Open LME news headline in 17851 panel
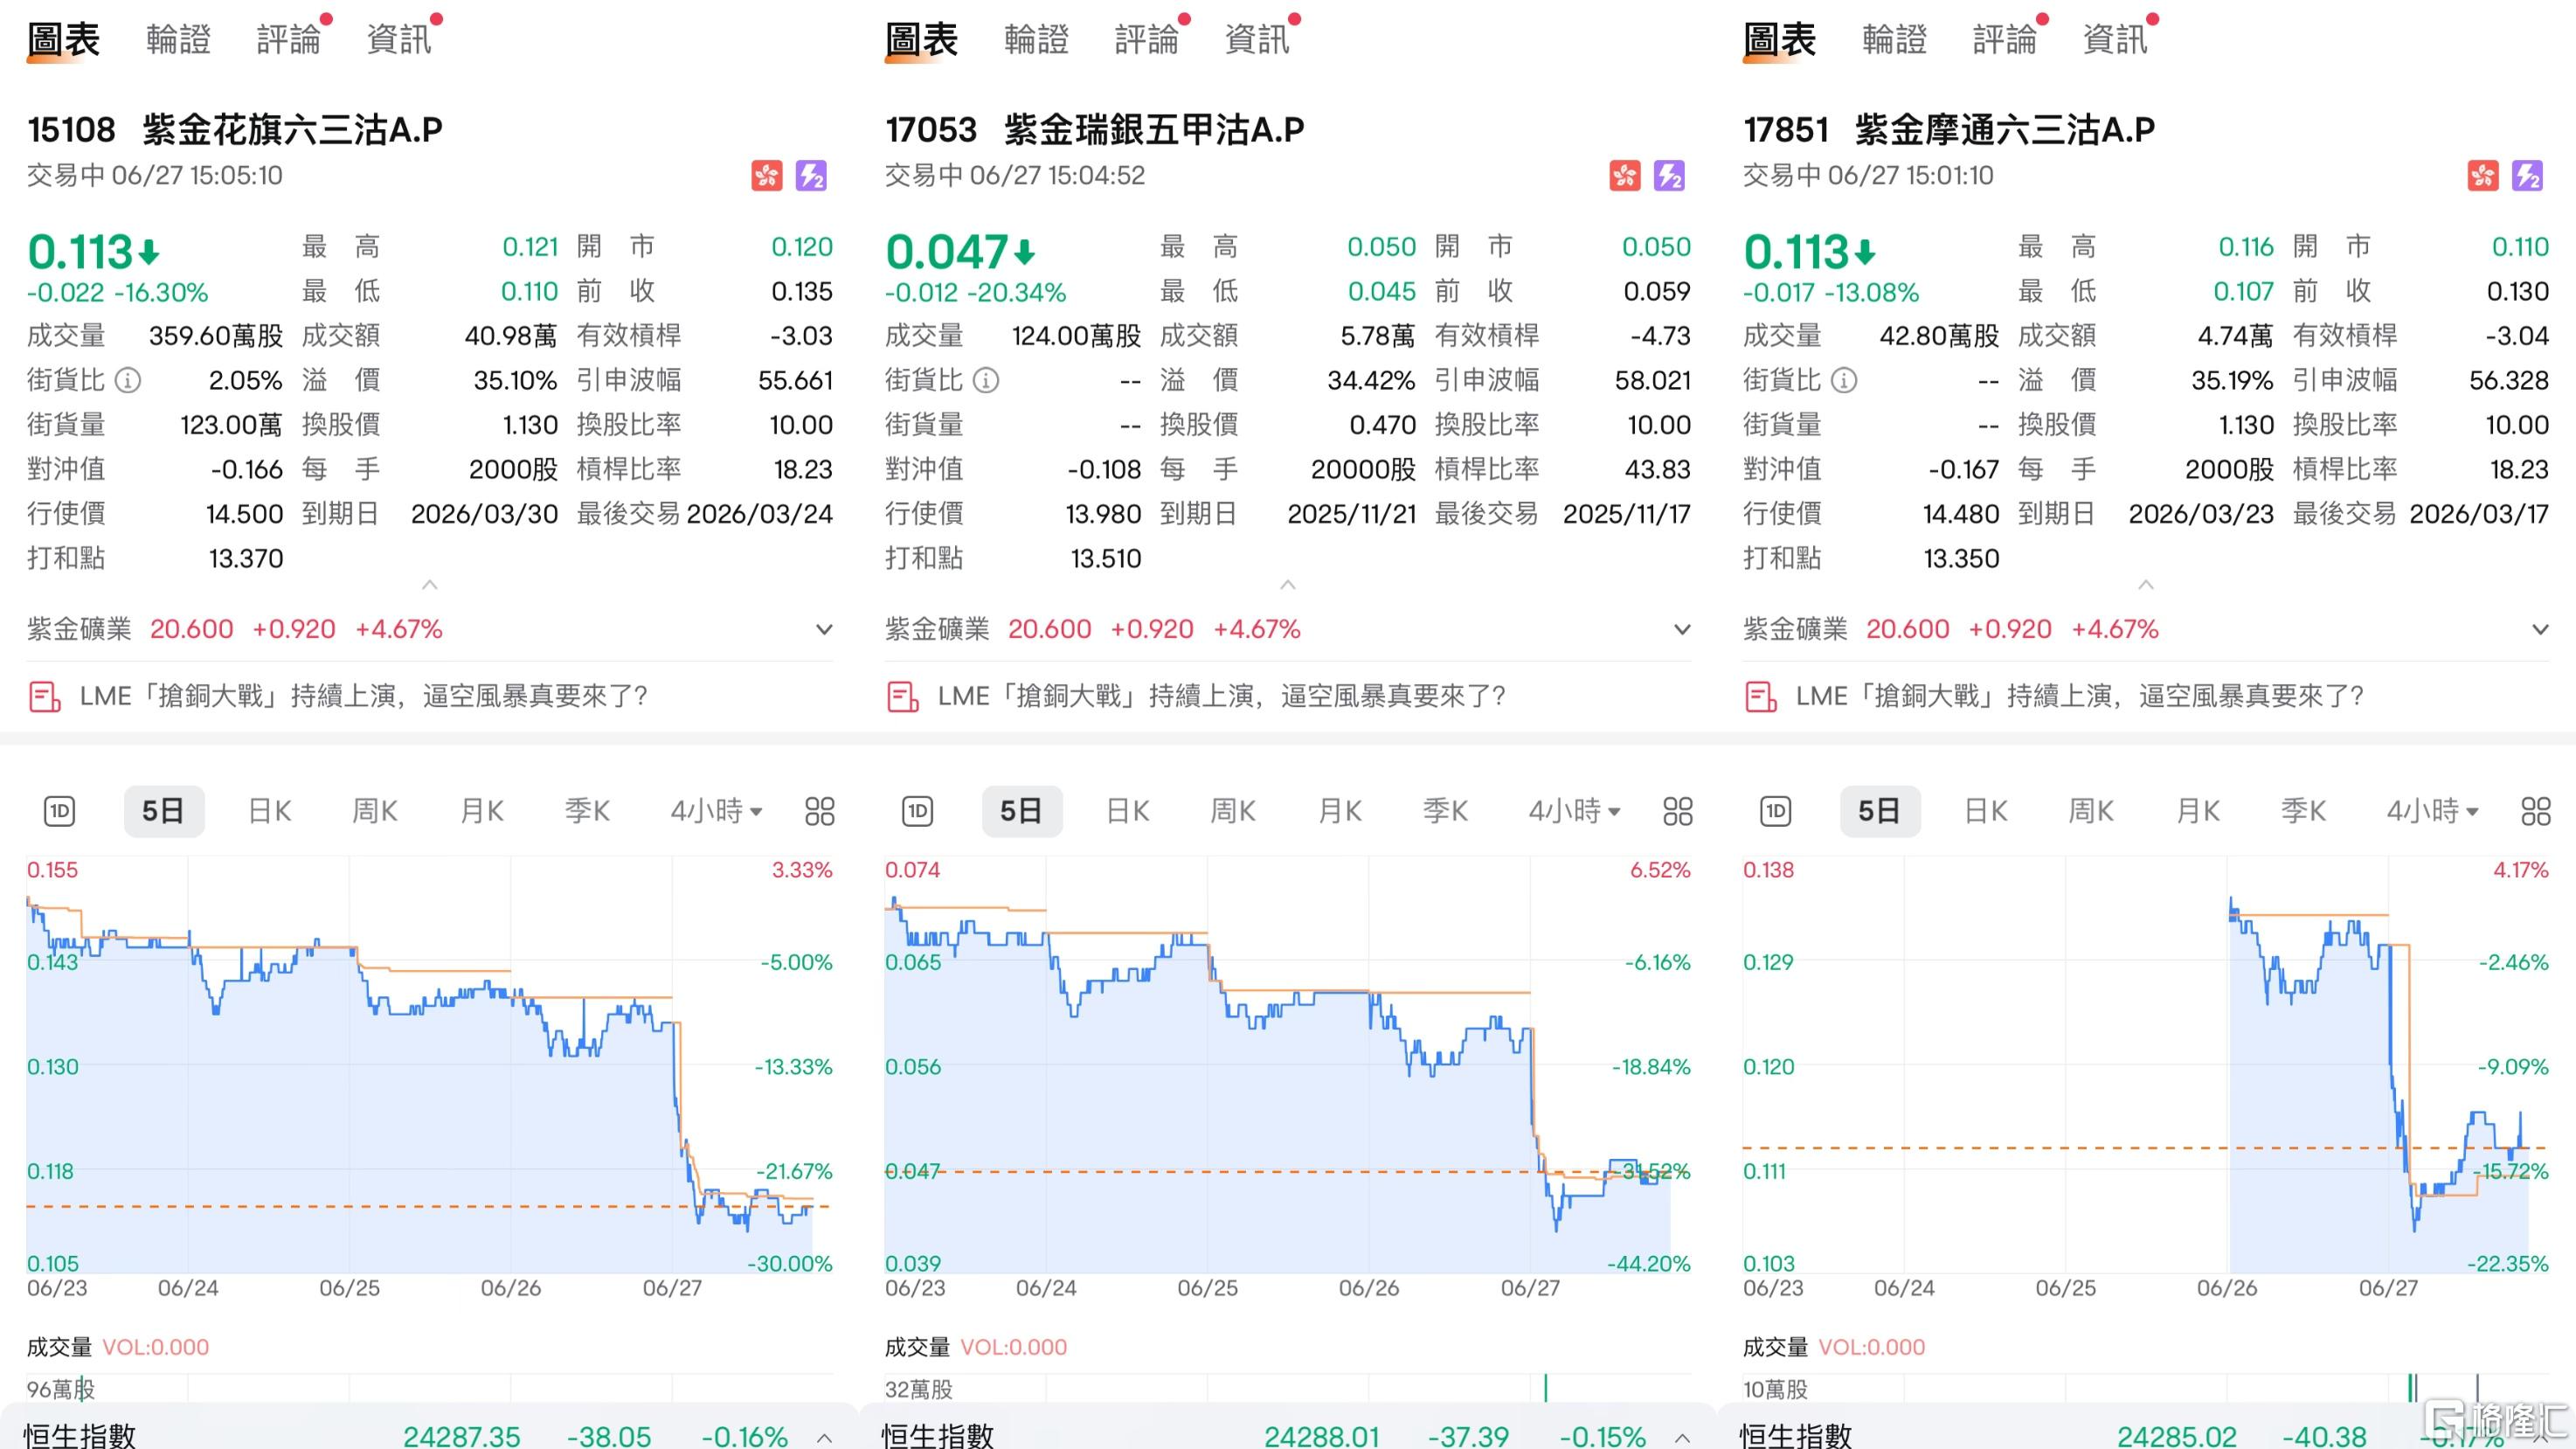Viewport: 2576px width, 1449px height. (x=2080, y=696)
